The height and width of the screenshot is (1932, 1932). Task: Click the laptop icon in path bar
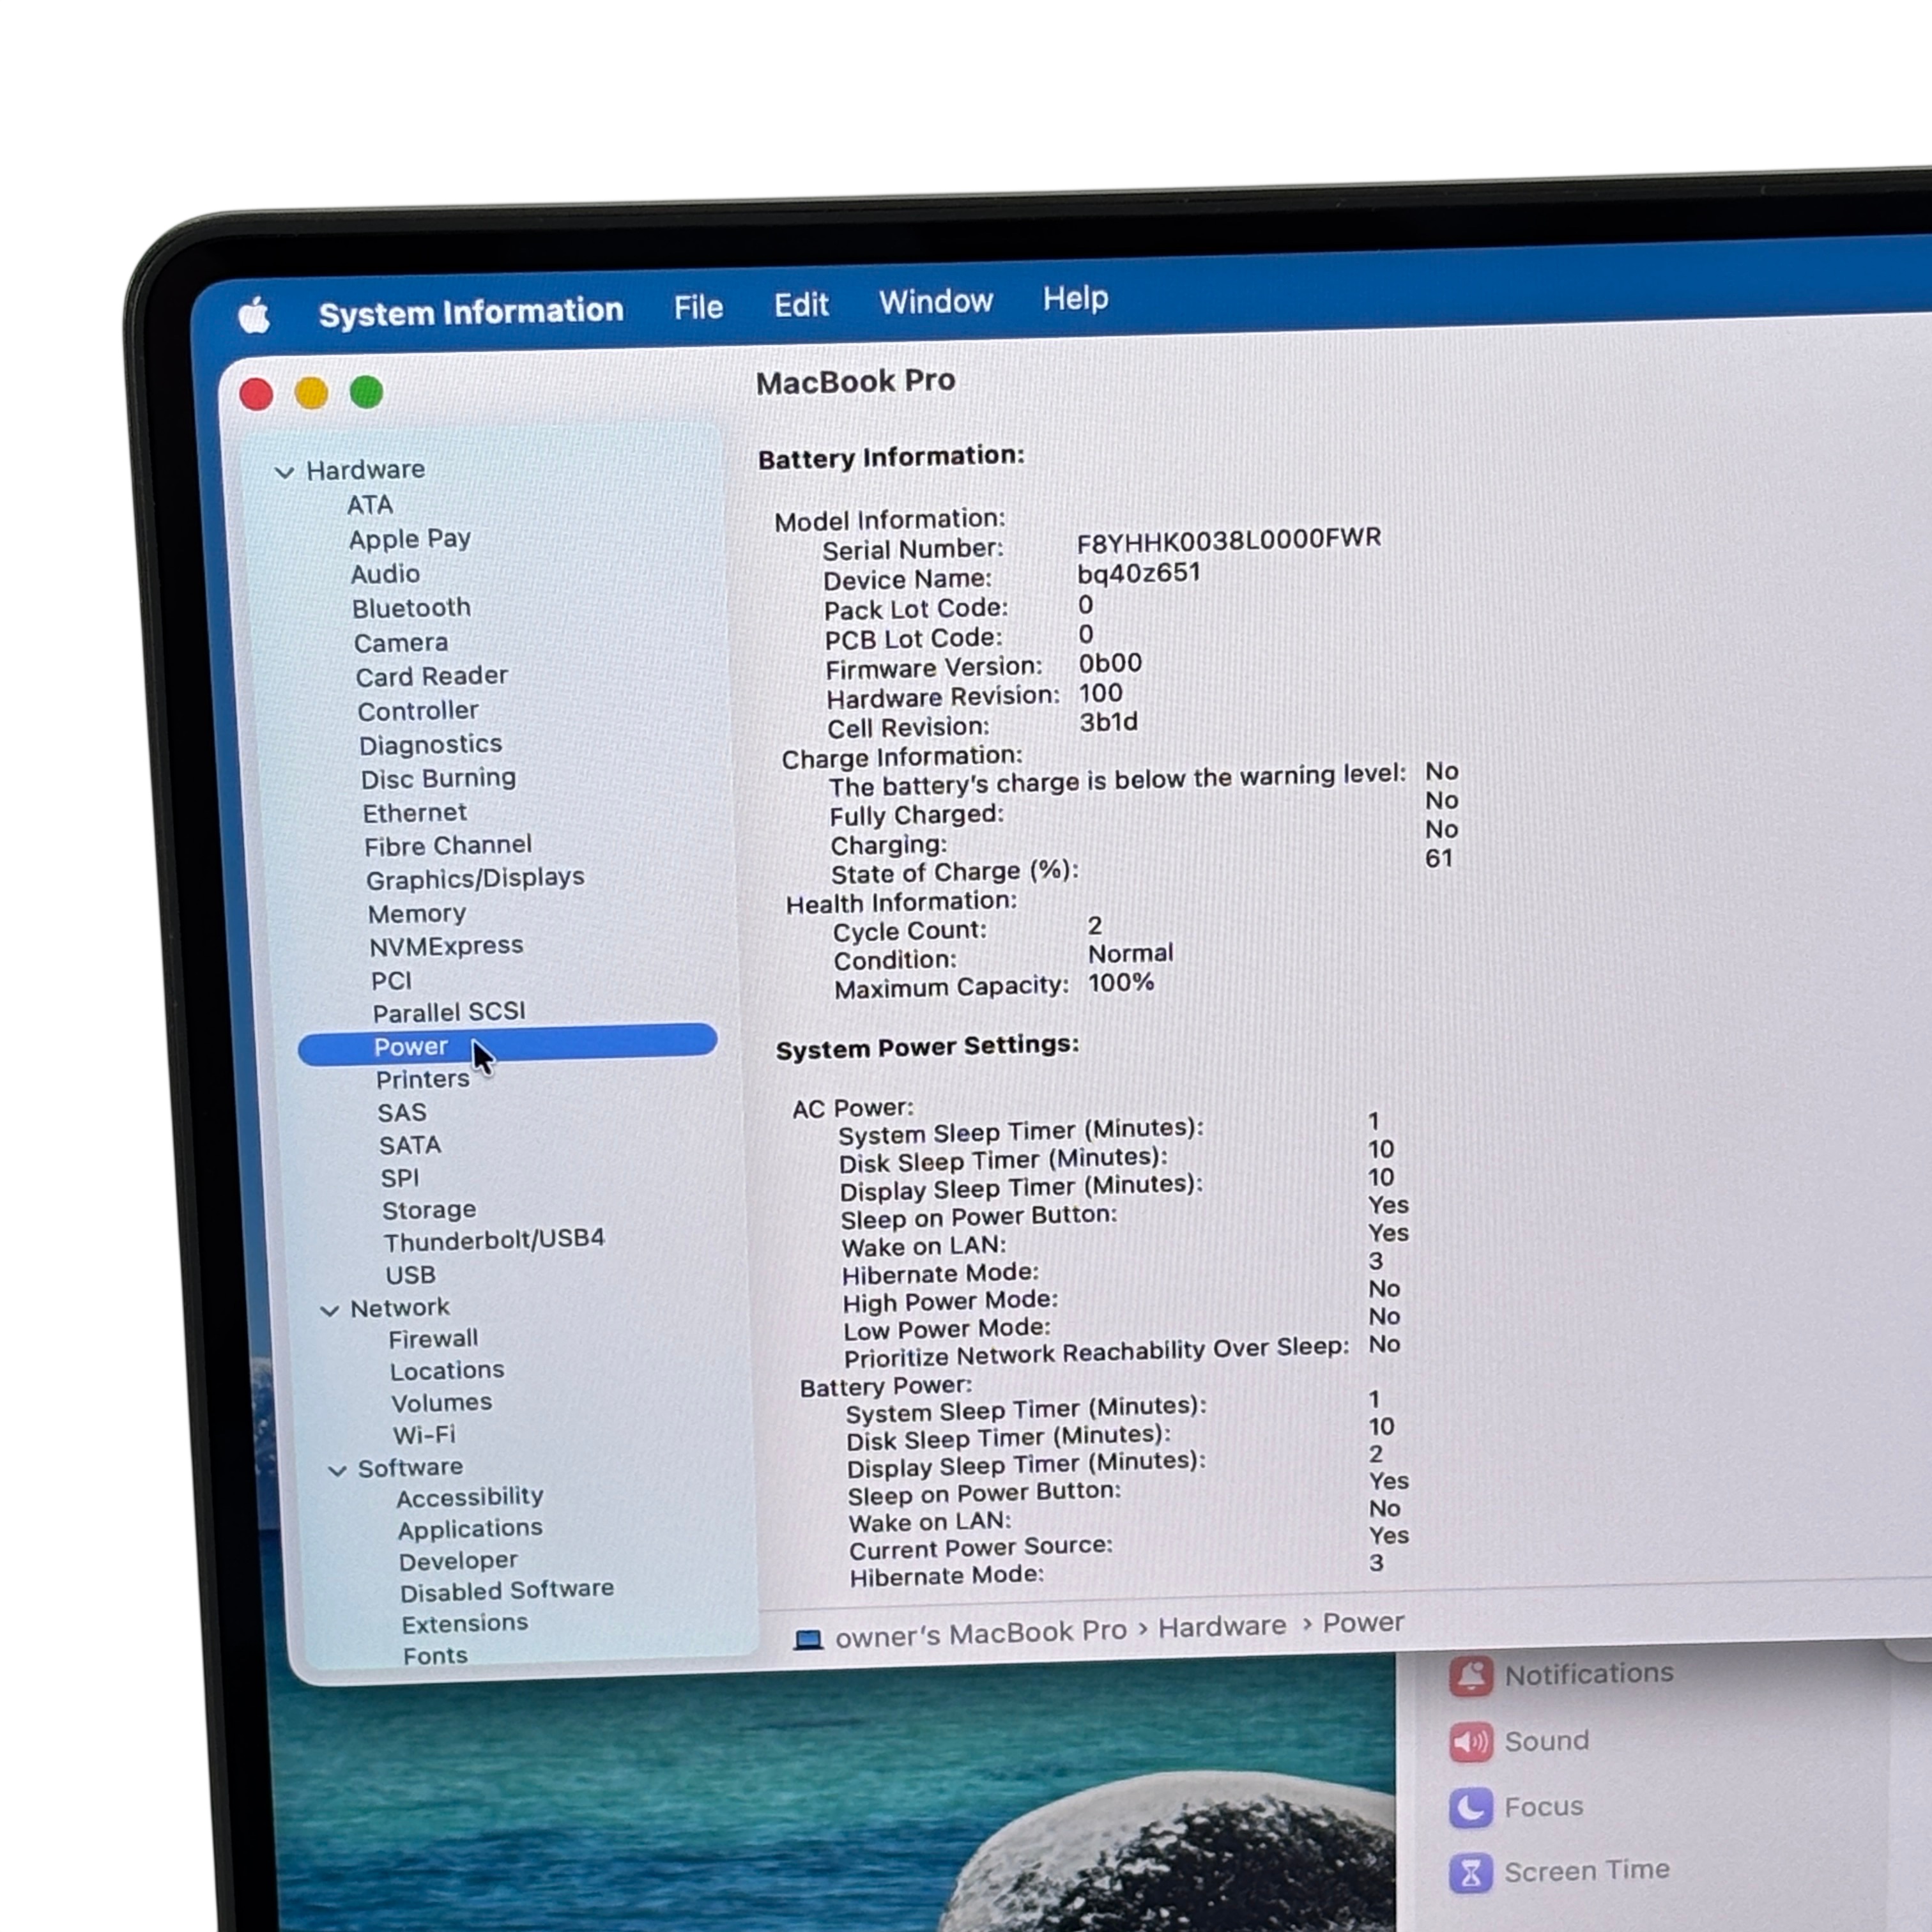[808, 1639]
